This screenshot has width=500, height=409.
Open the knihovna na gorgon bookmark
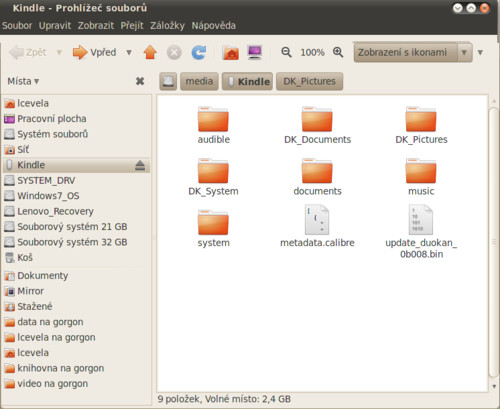click(x=77, y=368)
